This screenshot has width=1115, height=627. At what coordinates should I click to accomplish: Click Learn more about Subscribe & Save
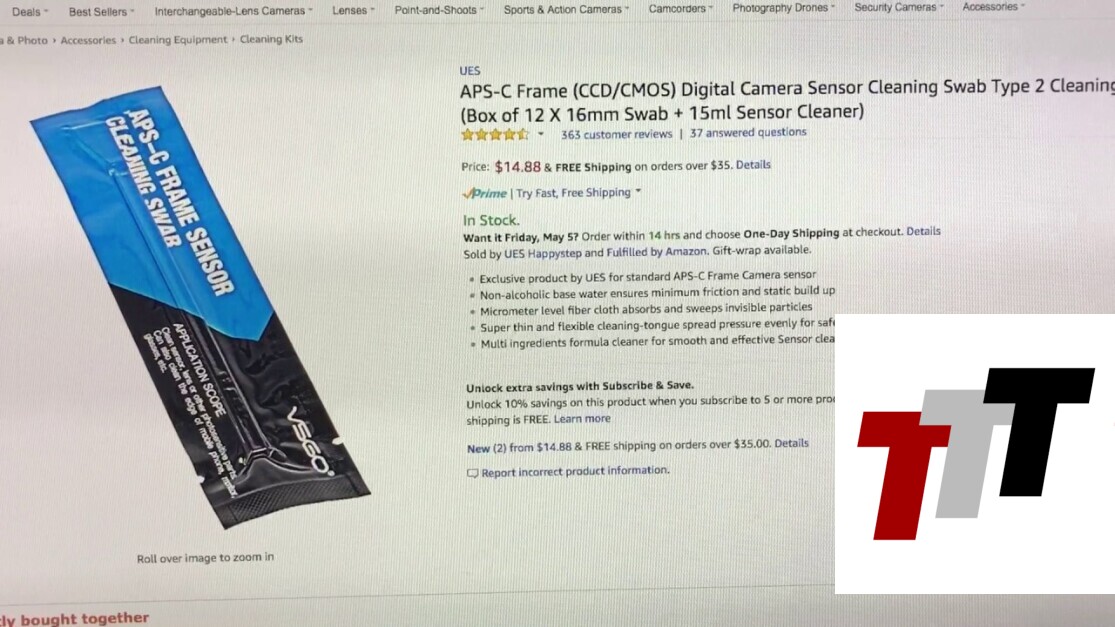coord(582,419)
